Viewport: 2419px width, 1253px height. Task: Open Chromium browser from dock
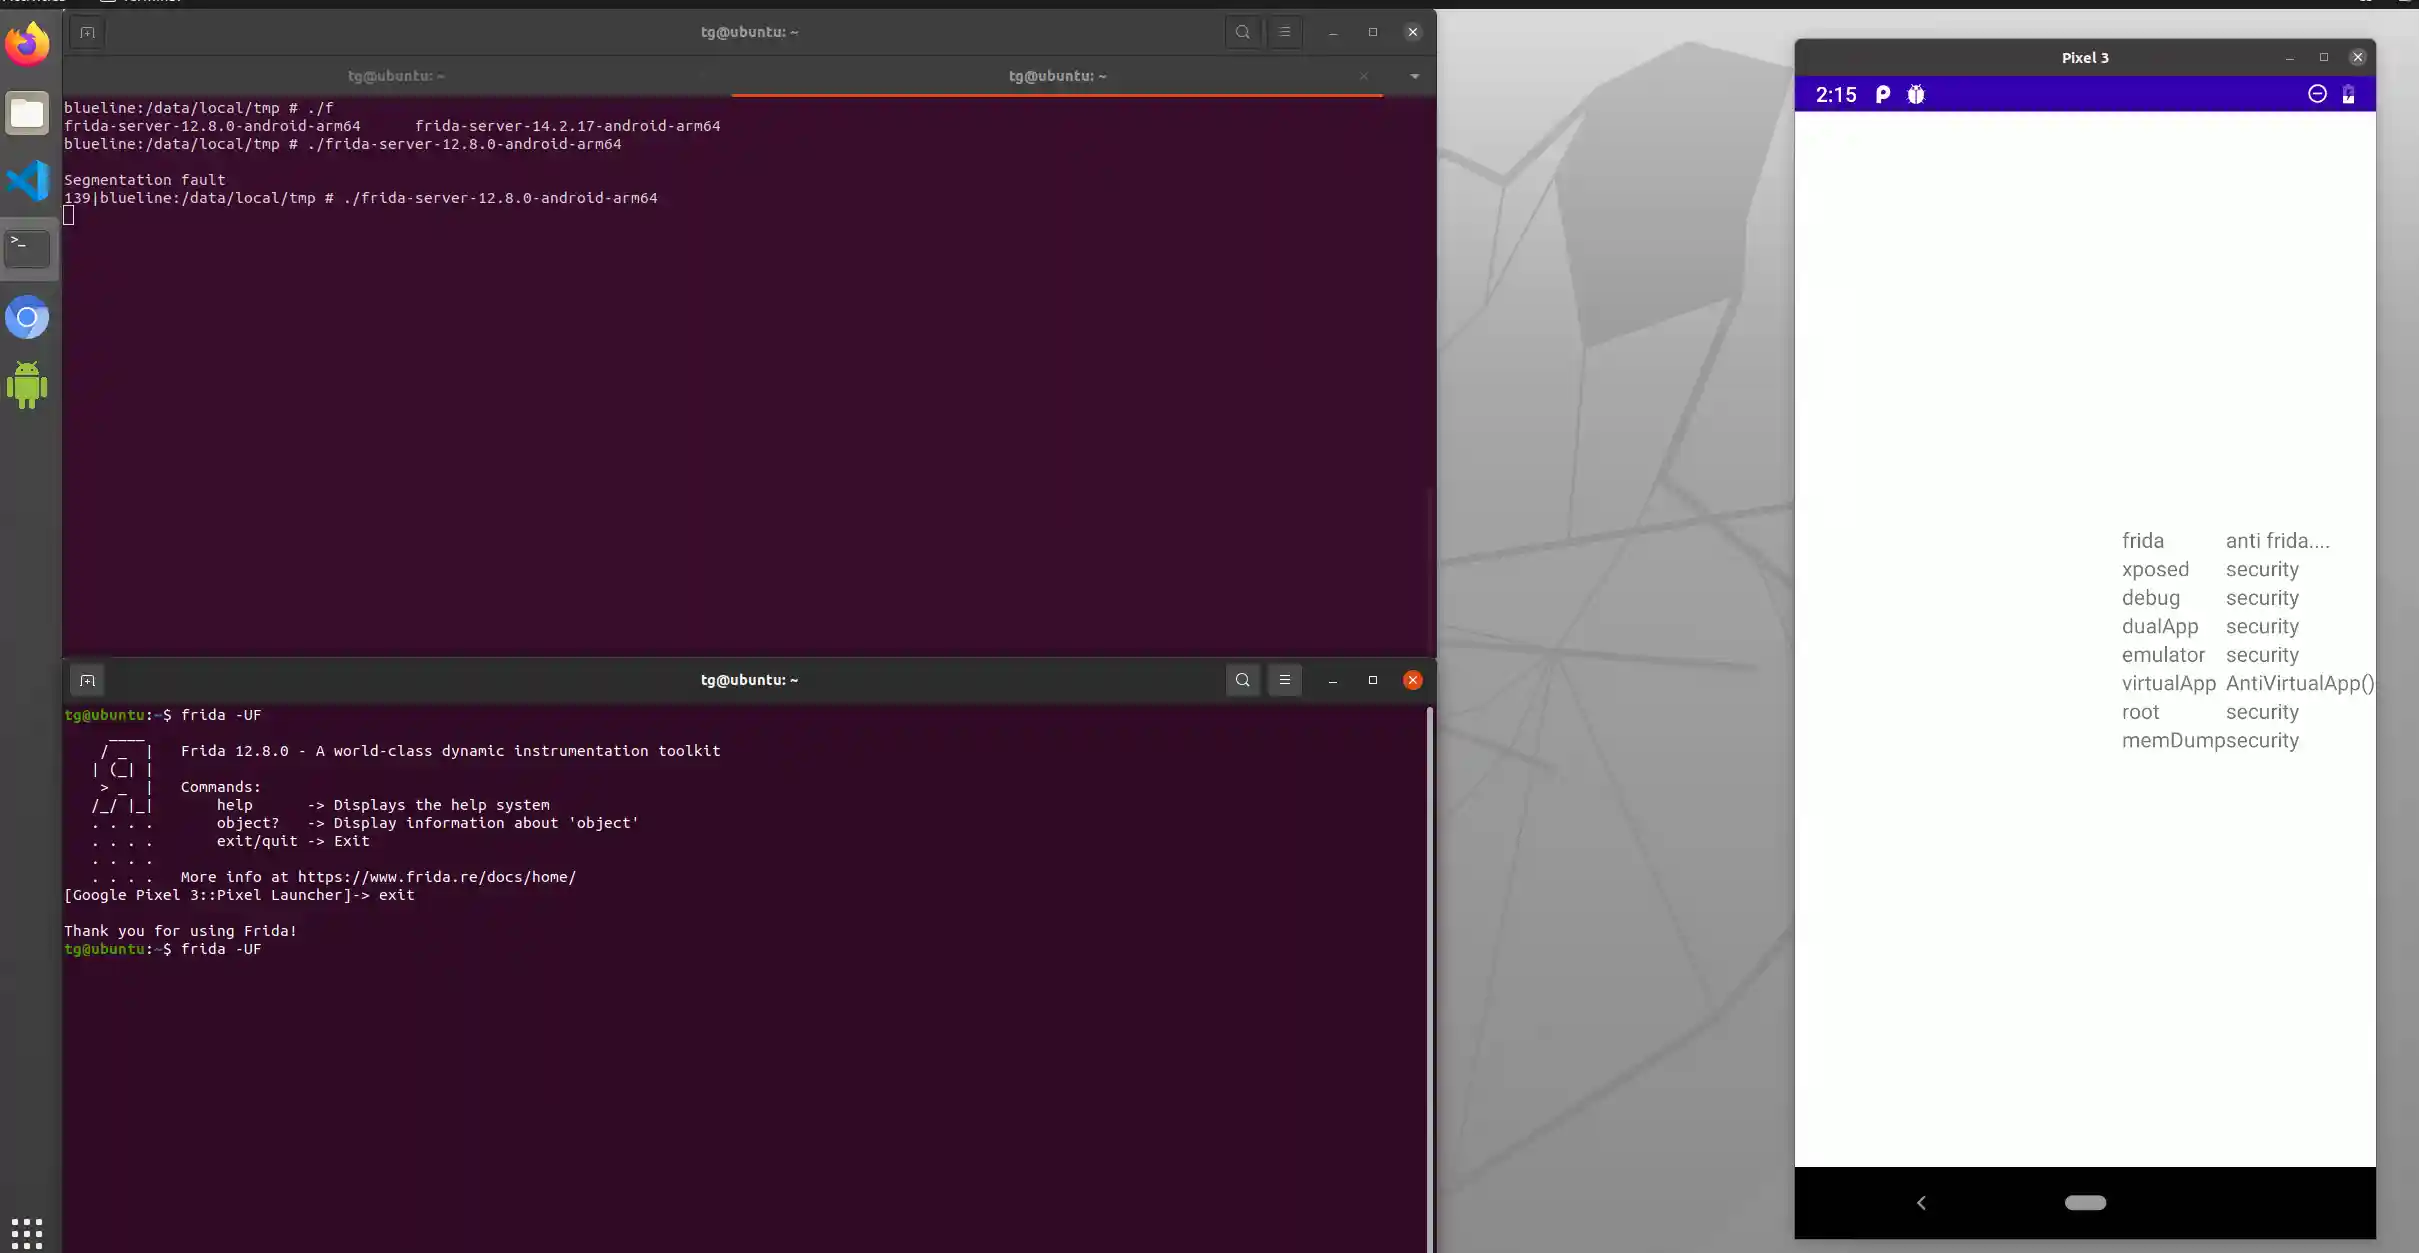tap(27, 318)
